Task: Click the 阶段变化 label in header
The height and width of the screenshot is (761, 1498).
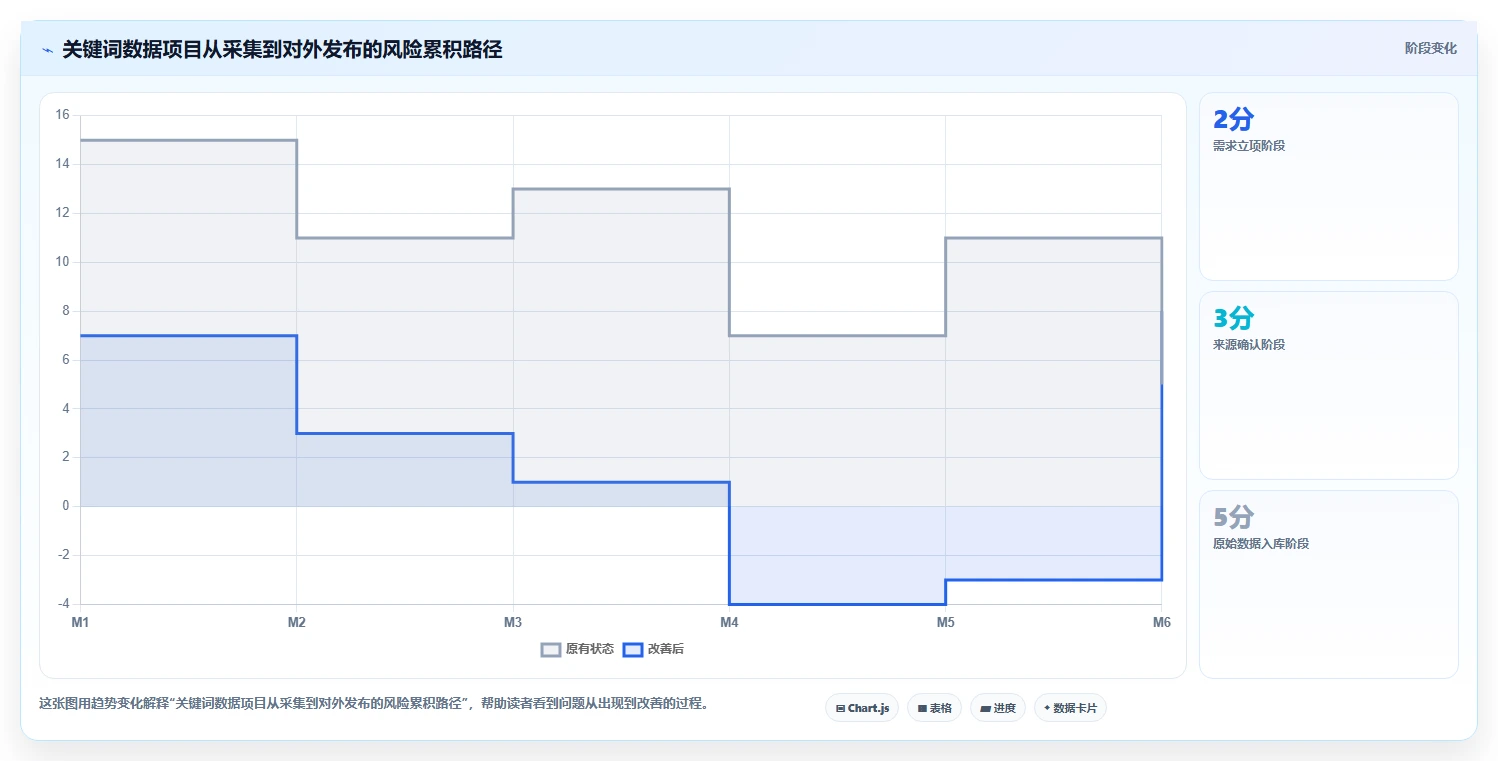Action: click(1430, 48)
